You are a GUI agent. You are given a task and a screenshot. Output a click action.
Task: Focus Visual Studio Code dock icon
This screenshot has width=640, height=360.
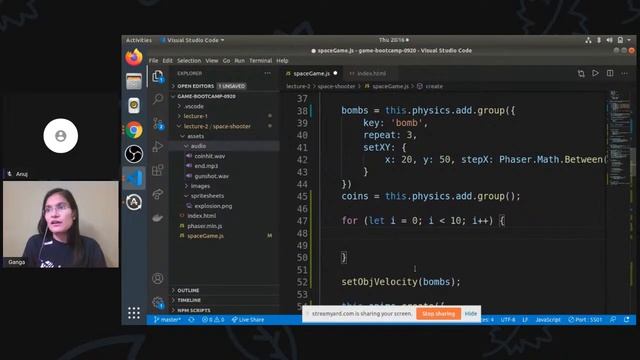[134, 178]
